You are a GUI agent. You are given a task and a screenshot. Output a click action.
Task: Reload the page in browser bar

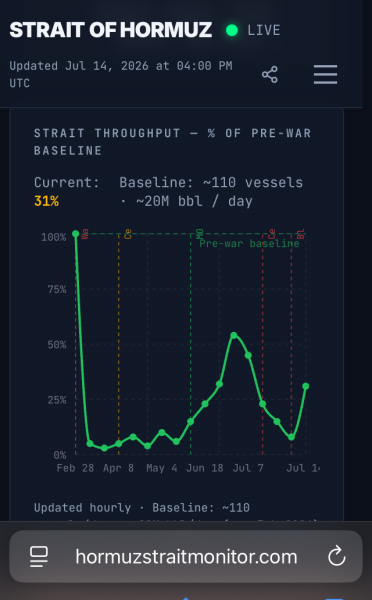coord(337,556)
